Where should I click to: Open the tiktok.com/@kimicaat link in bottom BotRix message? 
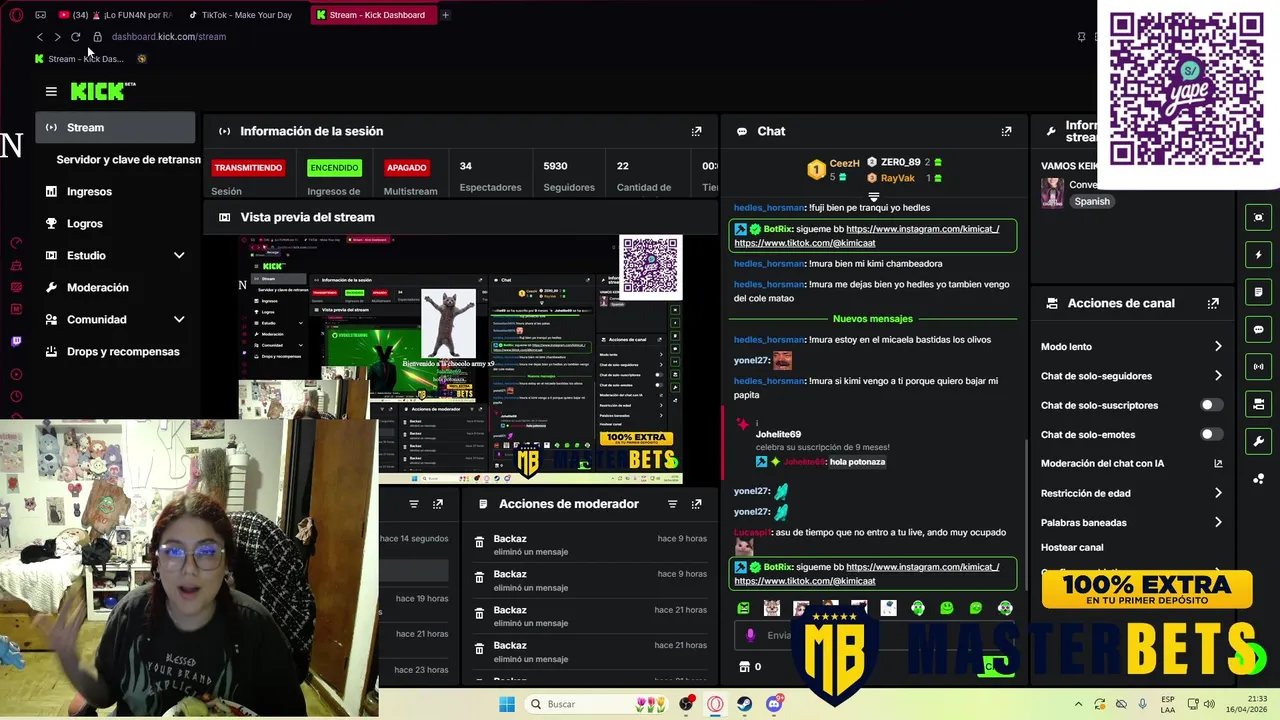(805, 581)
